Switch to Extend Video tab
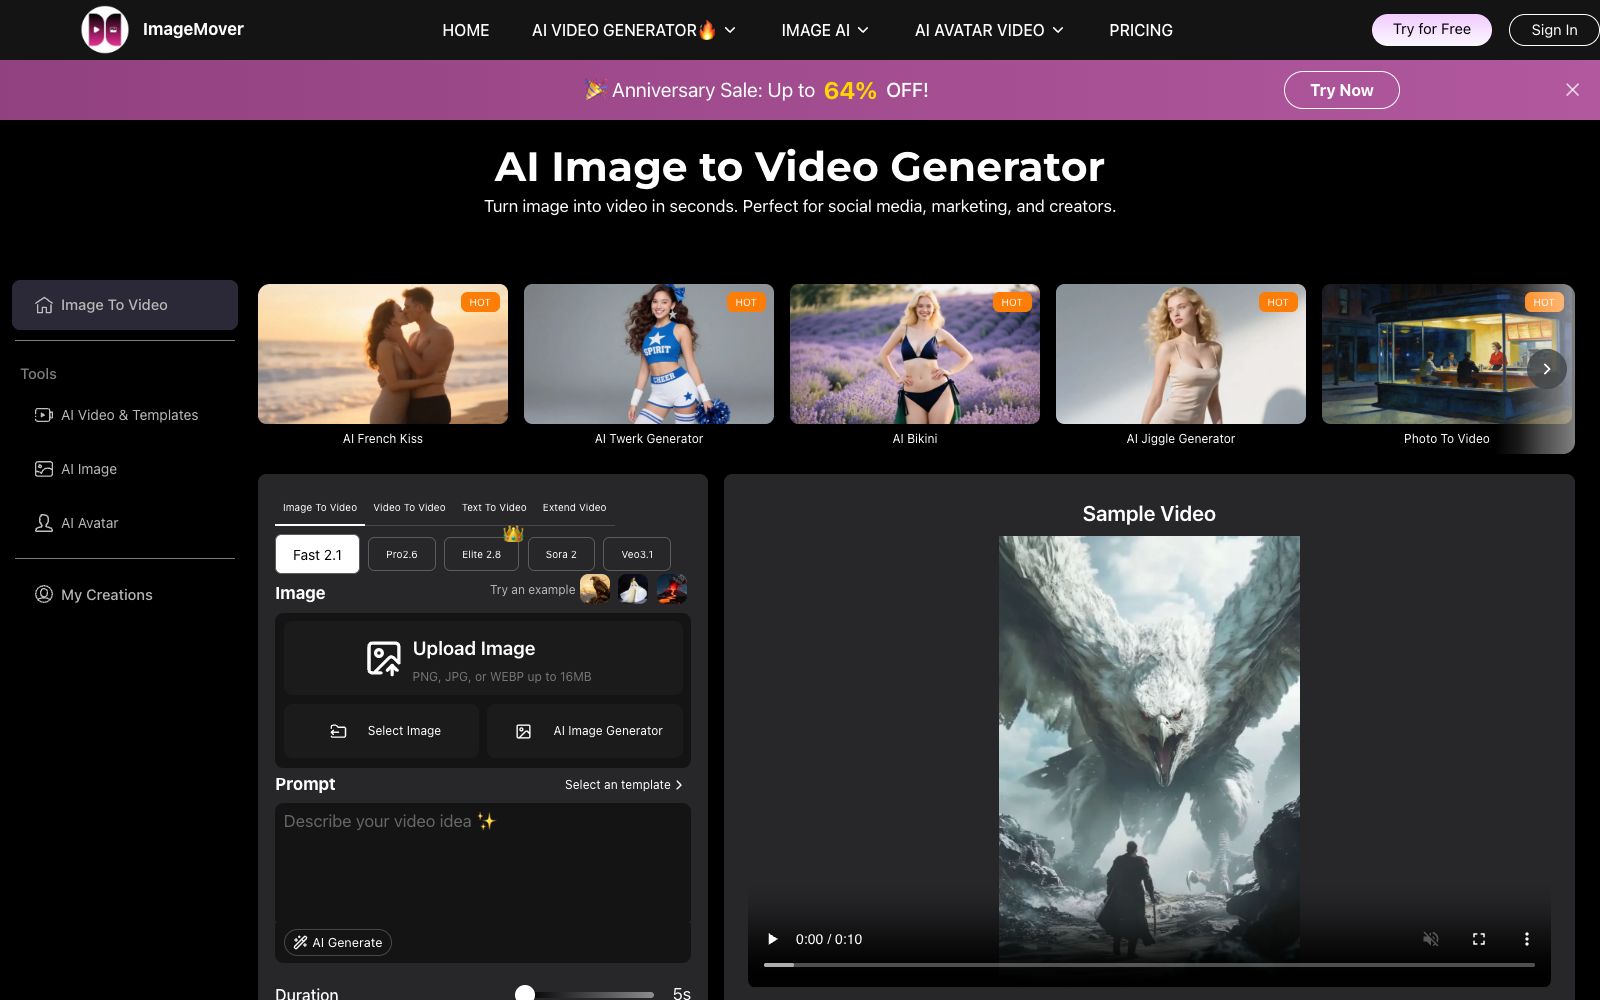The width and height of the screenshot is (1600, 1000). point(574,507)
